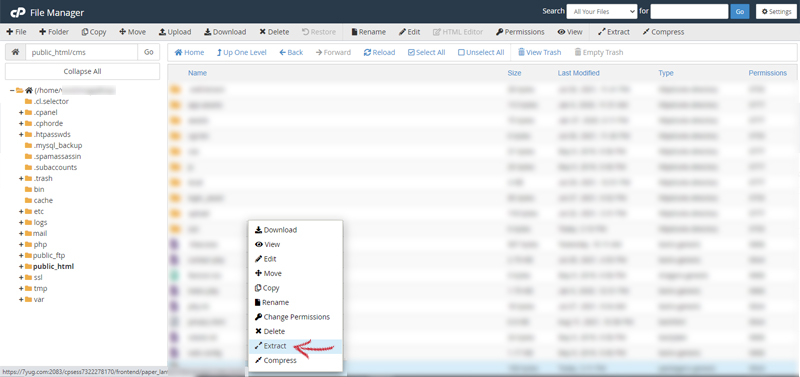Choose Rename from the context menu
The height and width of the screenshot is (377, 800).
pos(295,303)
